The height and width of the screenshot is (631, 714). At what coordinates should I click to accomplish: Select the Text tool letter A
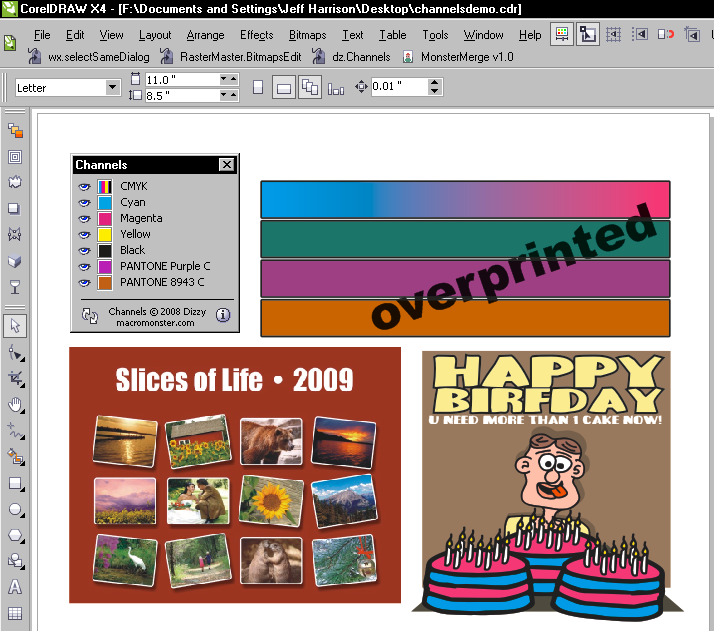15,587
